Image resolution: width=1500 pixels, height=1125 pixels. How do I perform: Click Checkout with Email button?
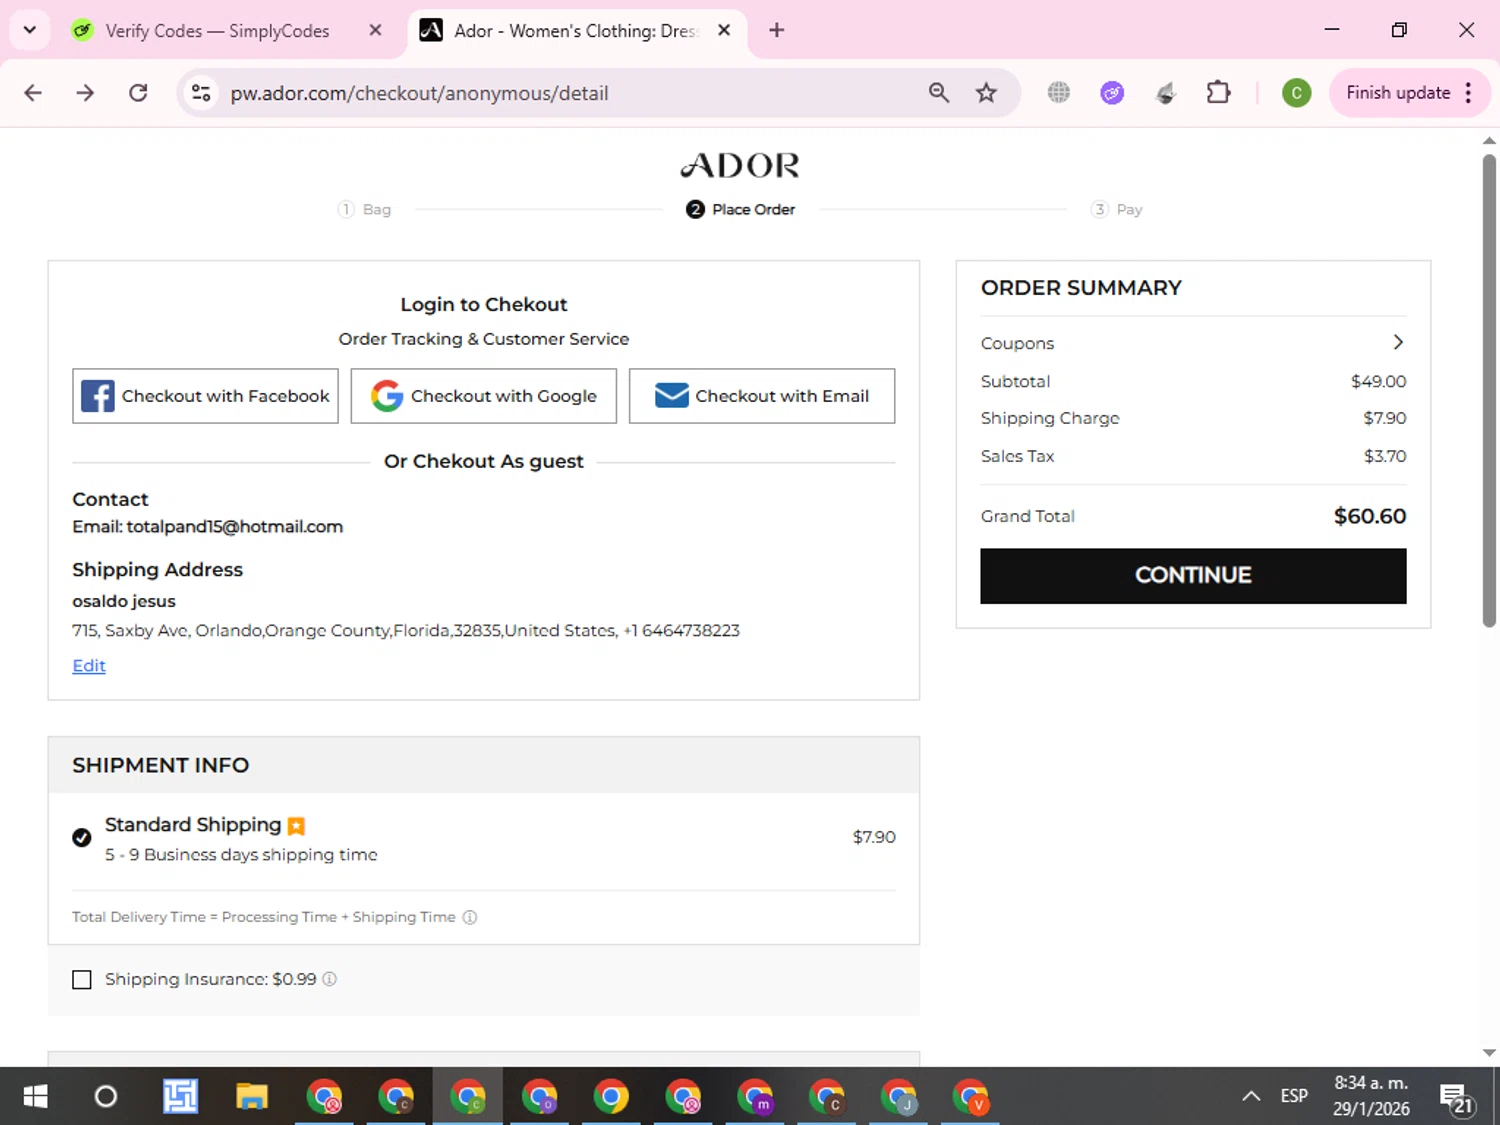[762, 396]
